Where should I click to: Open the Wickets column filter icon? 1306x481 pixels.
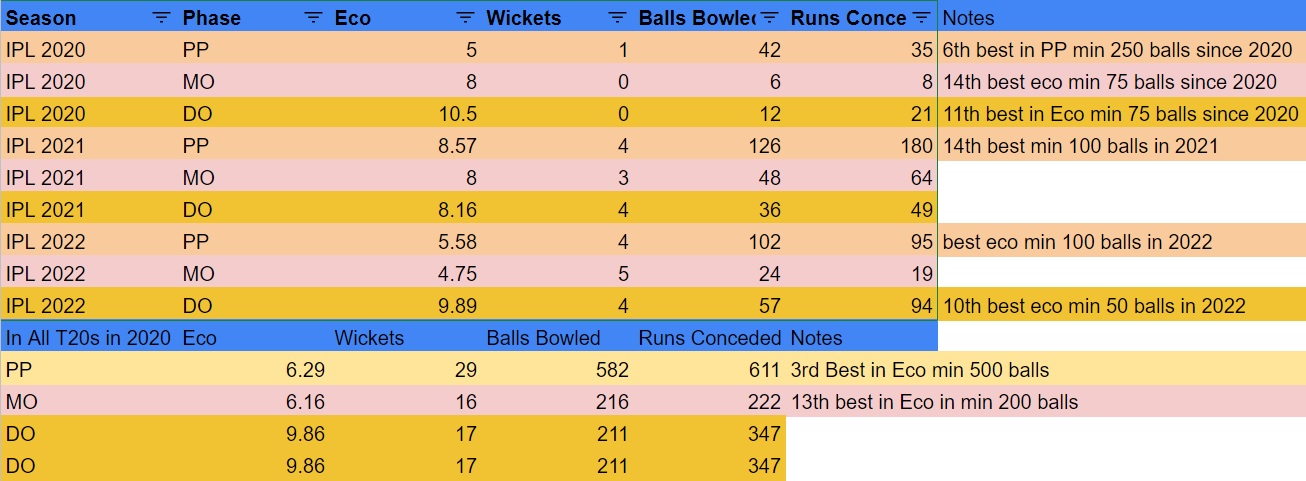(x=618, y=18)
